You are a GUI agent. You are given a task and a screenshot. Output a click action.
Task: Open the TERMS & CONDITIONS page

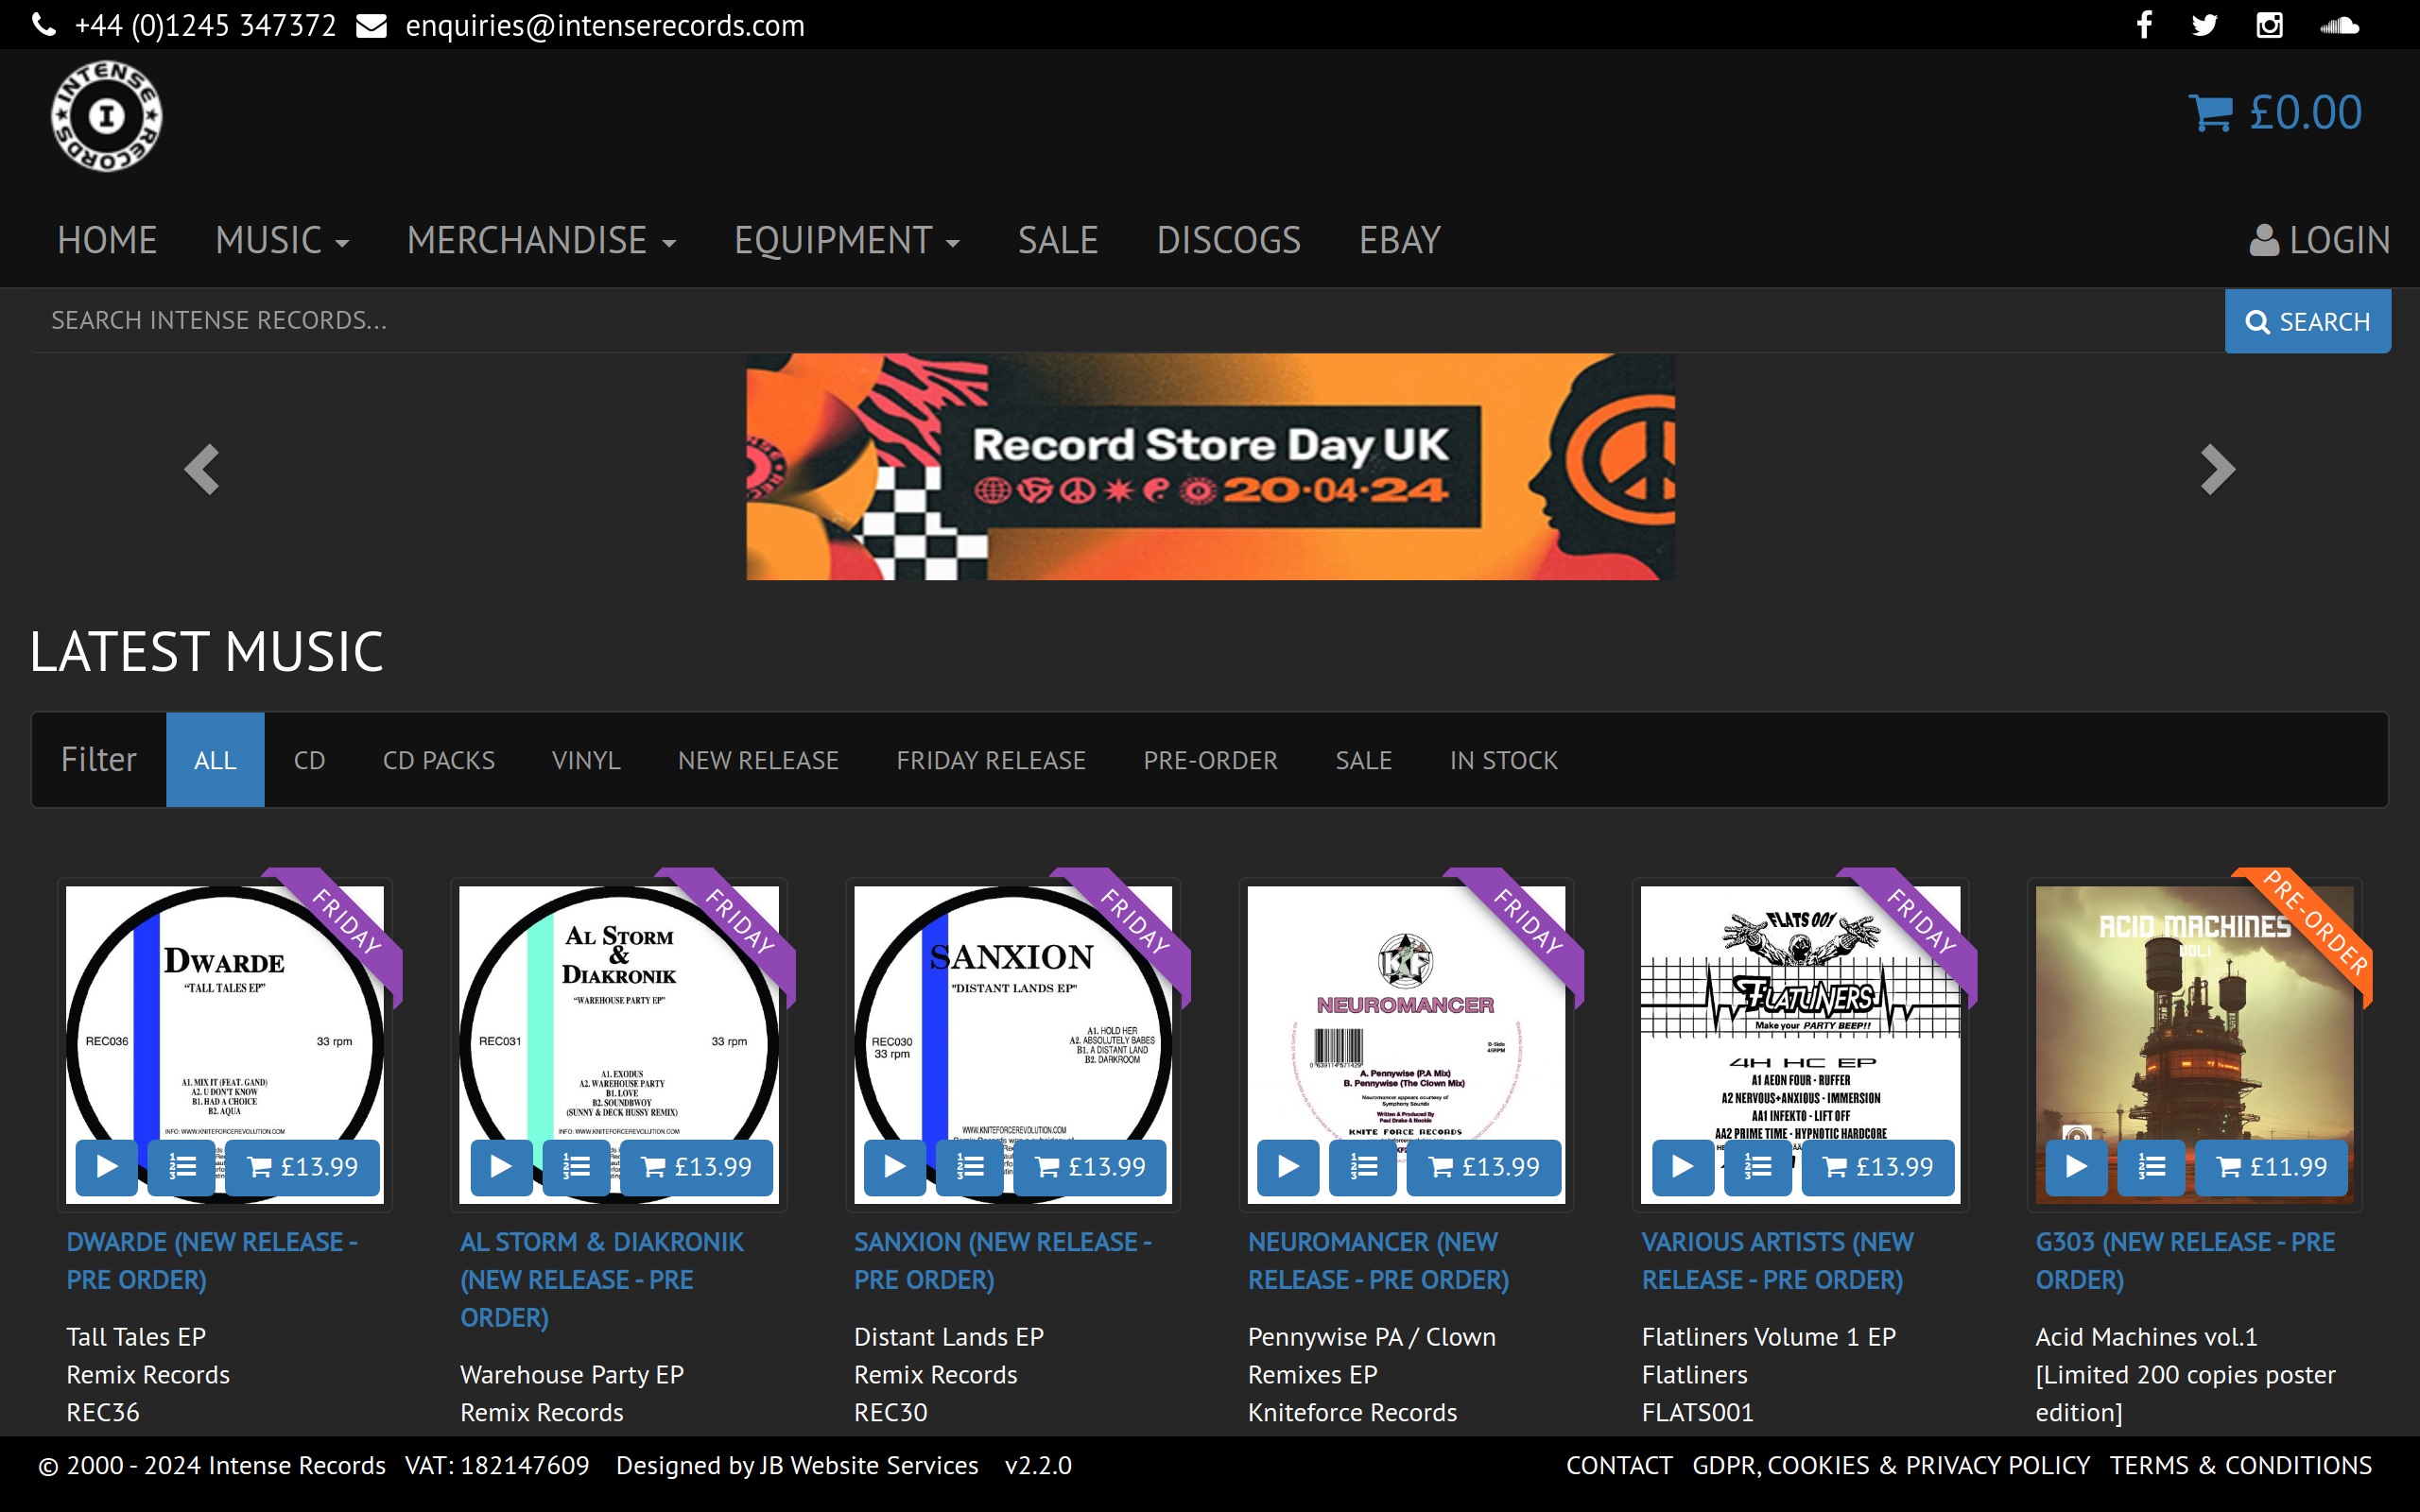tap(2240, 1465)
